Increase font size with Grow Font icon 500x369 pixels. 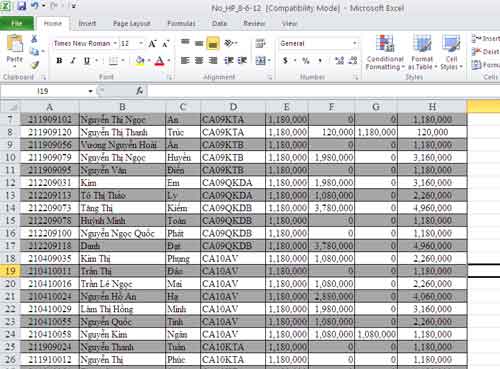[x=152, y=44]
